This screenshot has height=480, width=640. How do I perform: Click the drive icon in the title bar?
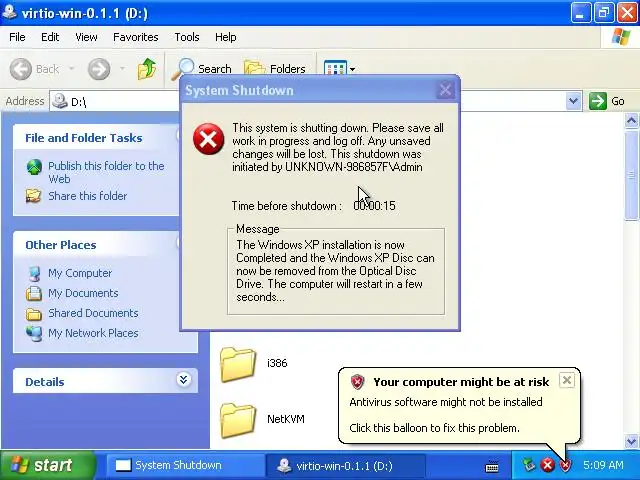pyautogui.click(x=10, y=12)
